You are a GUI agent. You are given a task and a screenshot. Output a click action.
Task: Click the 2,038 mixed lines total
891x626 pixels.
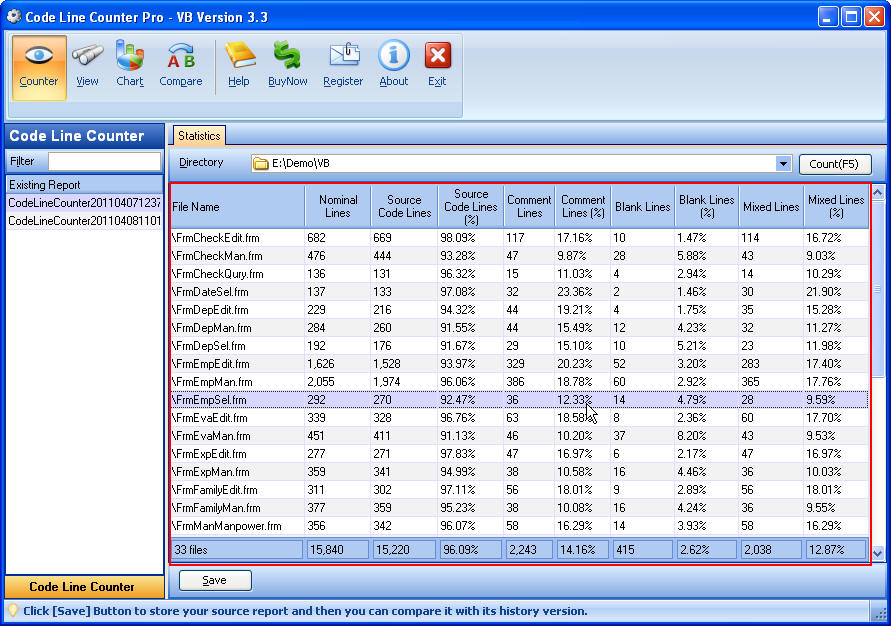tap(771, 550)
